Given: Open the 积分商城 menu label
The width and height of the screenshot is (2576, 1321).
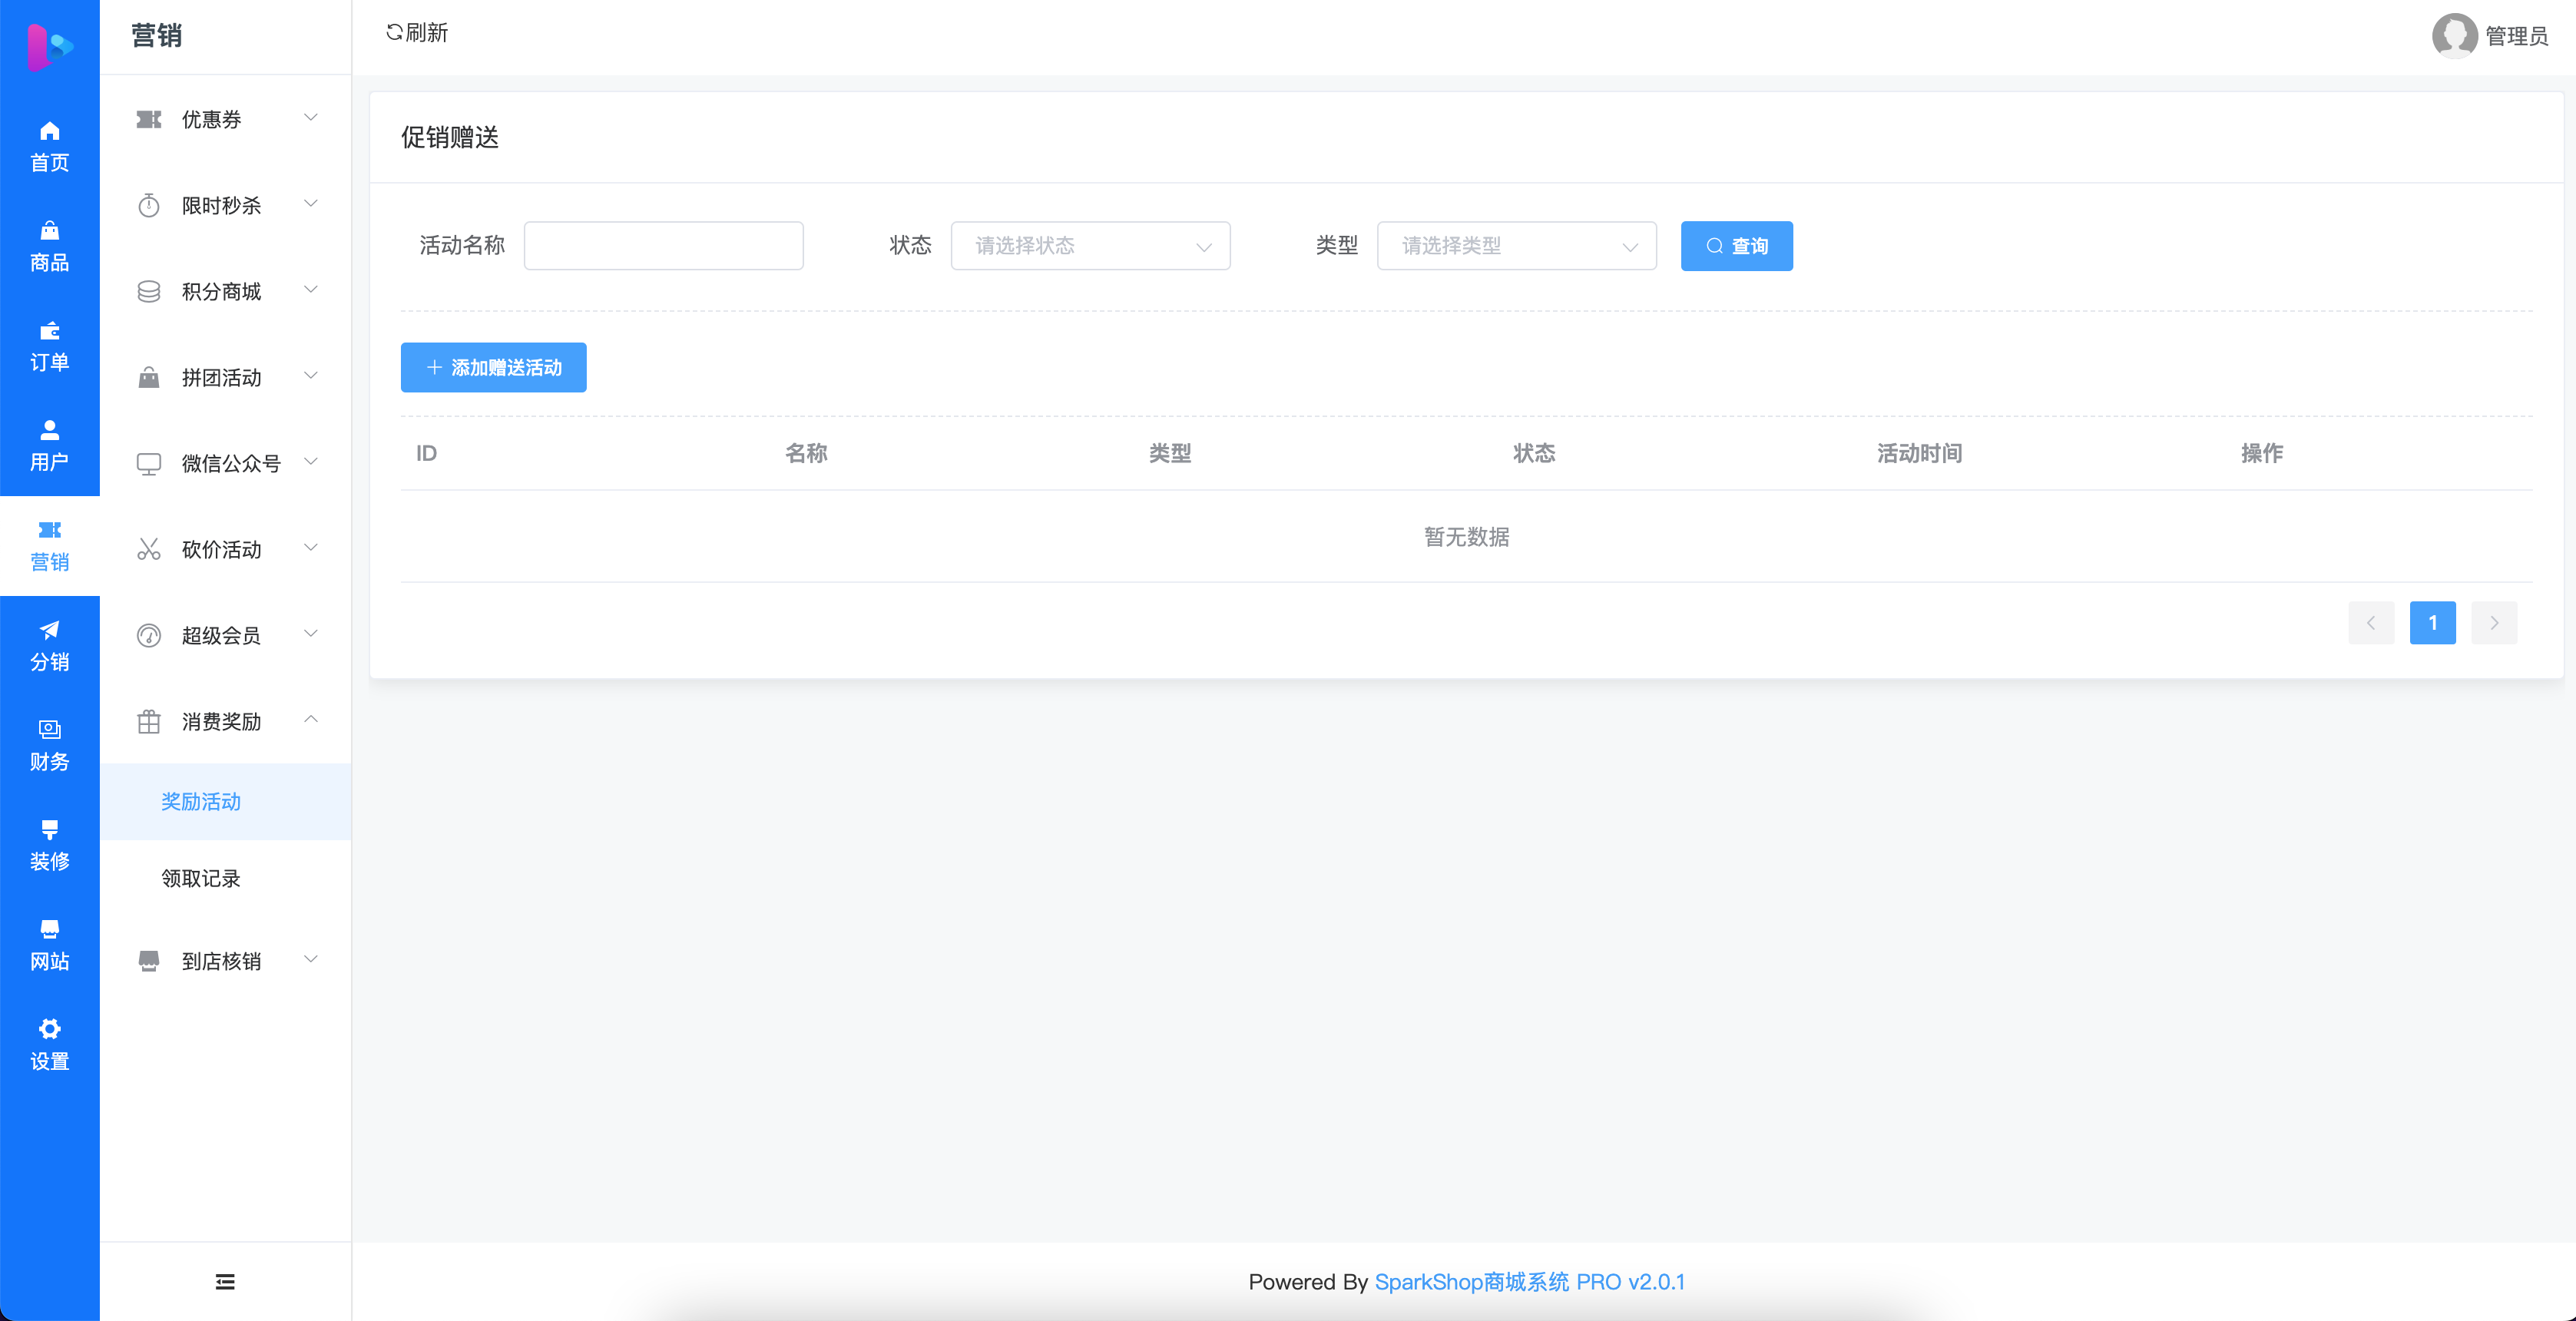Looking at the screenshot, I should (x=221, y=292).
